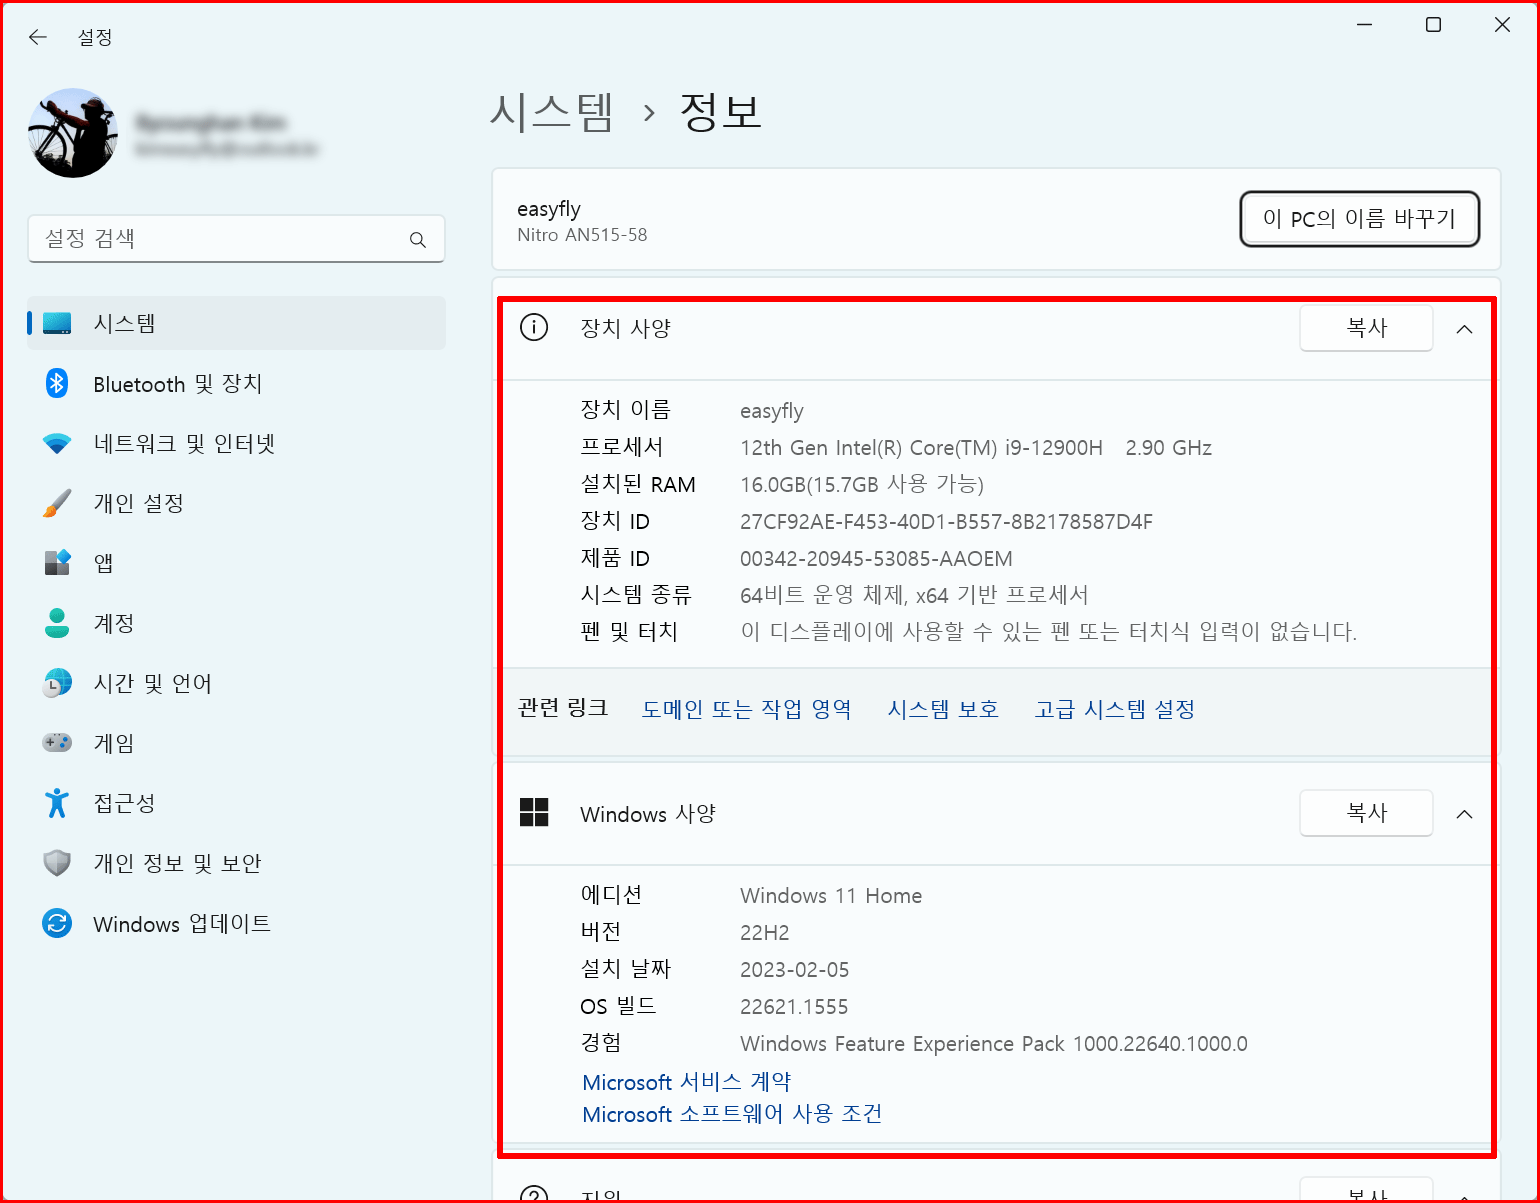
Task: Click the 시간 및 언어 globe icon
Action: 57,683
